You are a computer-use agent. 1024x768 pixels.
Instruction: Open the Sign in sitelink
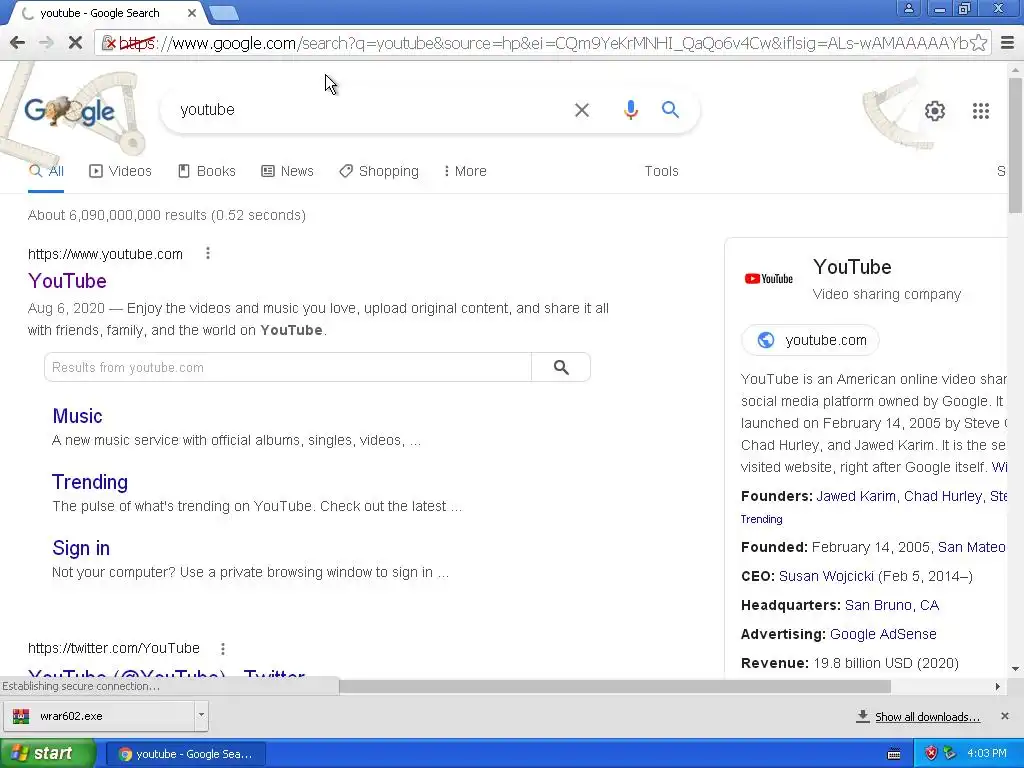pyautogui.click(x=81, y=548)
